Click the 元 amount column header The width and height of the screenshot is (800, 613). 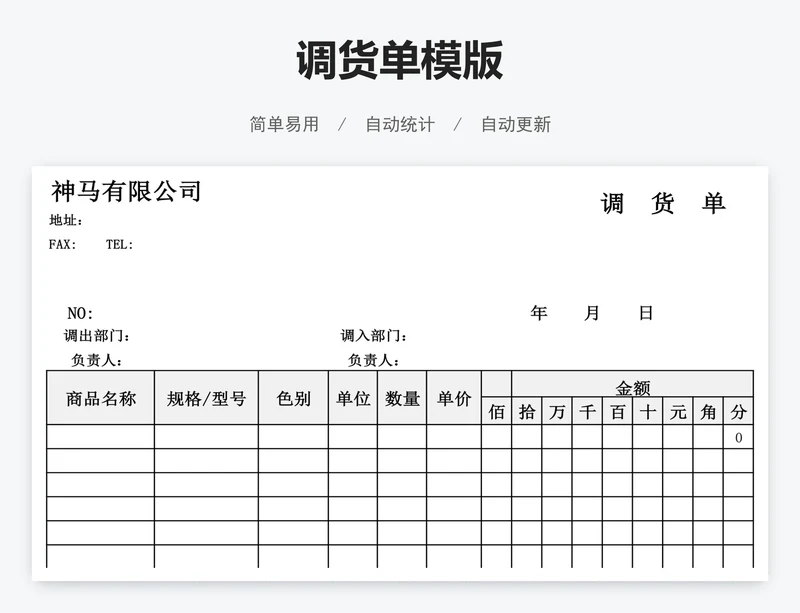click(678, 411)
